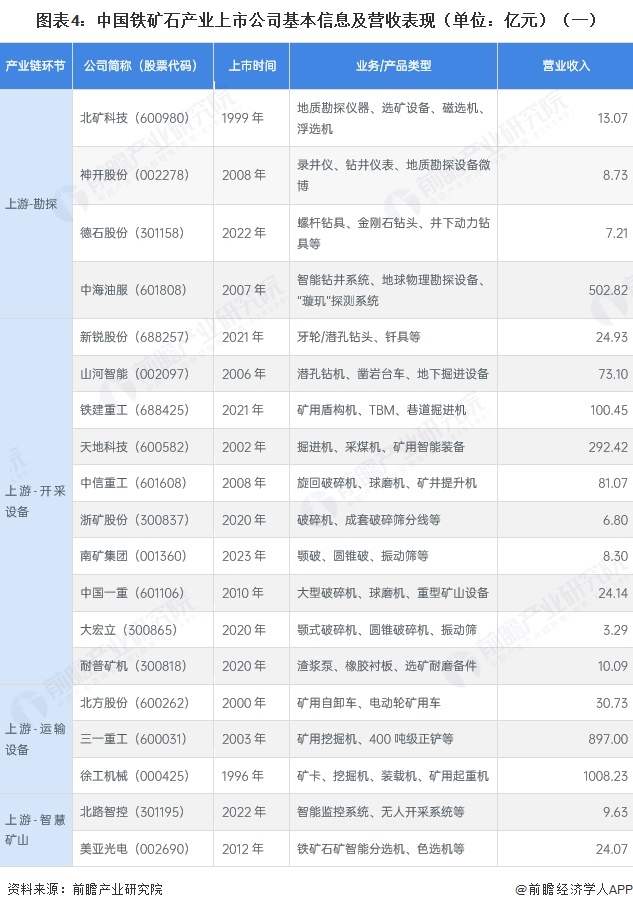Click revenue value 9.63

pyautogui.click(x=616, y=812)
